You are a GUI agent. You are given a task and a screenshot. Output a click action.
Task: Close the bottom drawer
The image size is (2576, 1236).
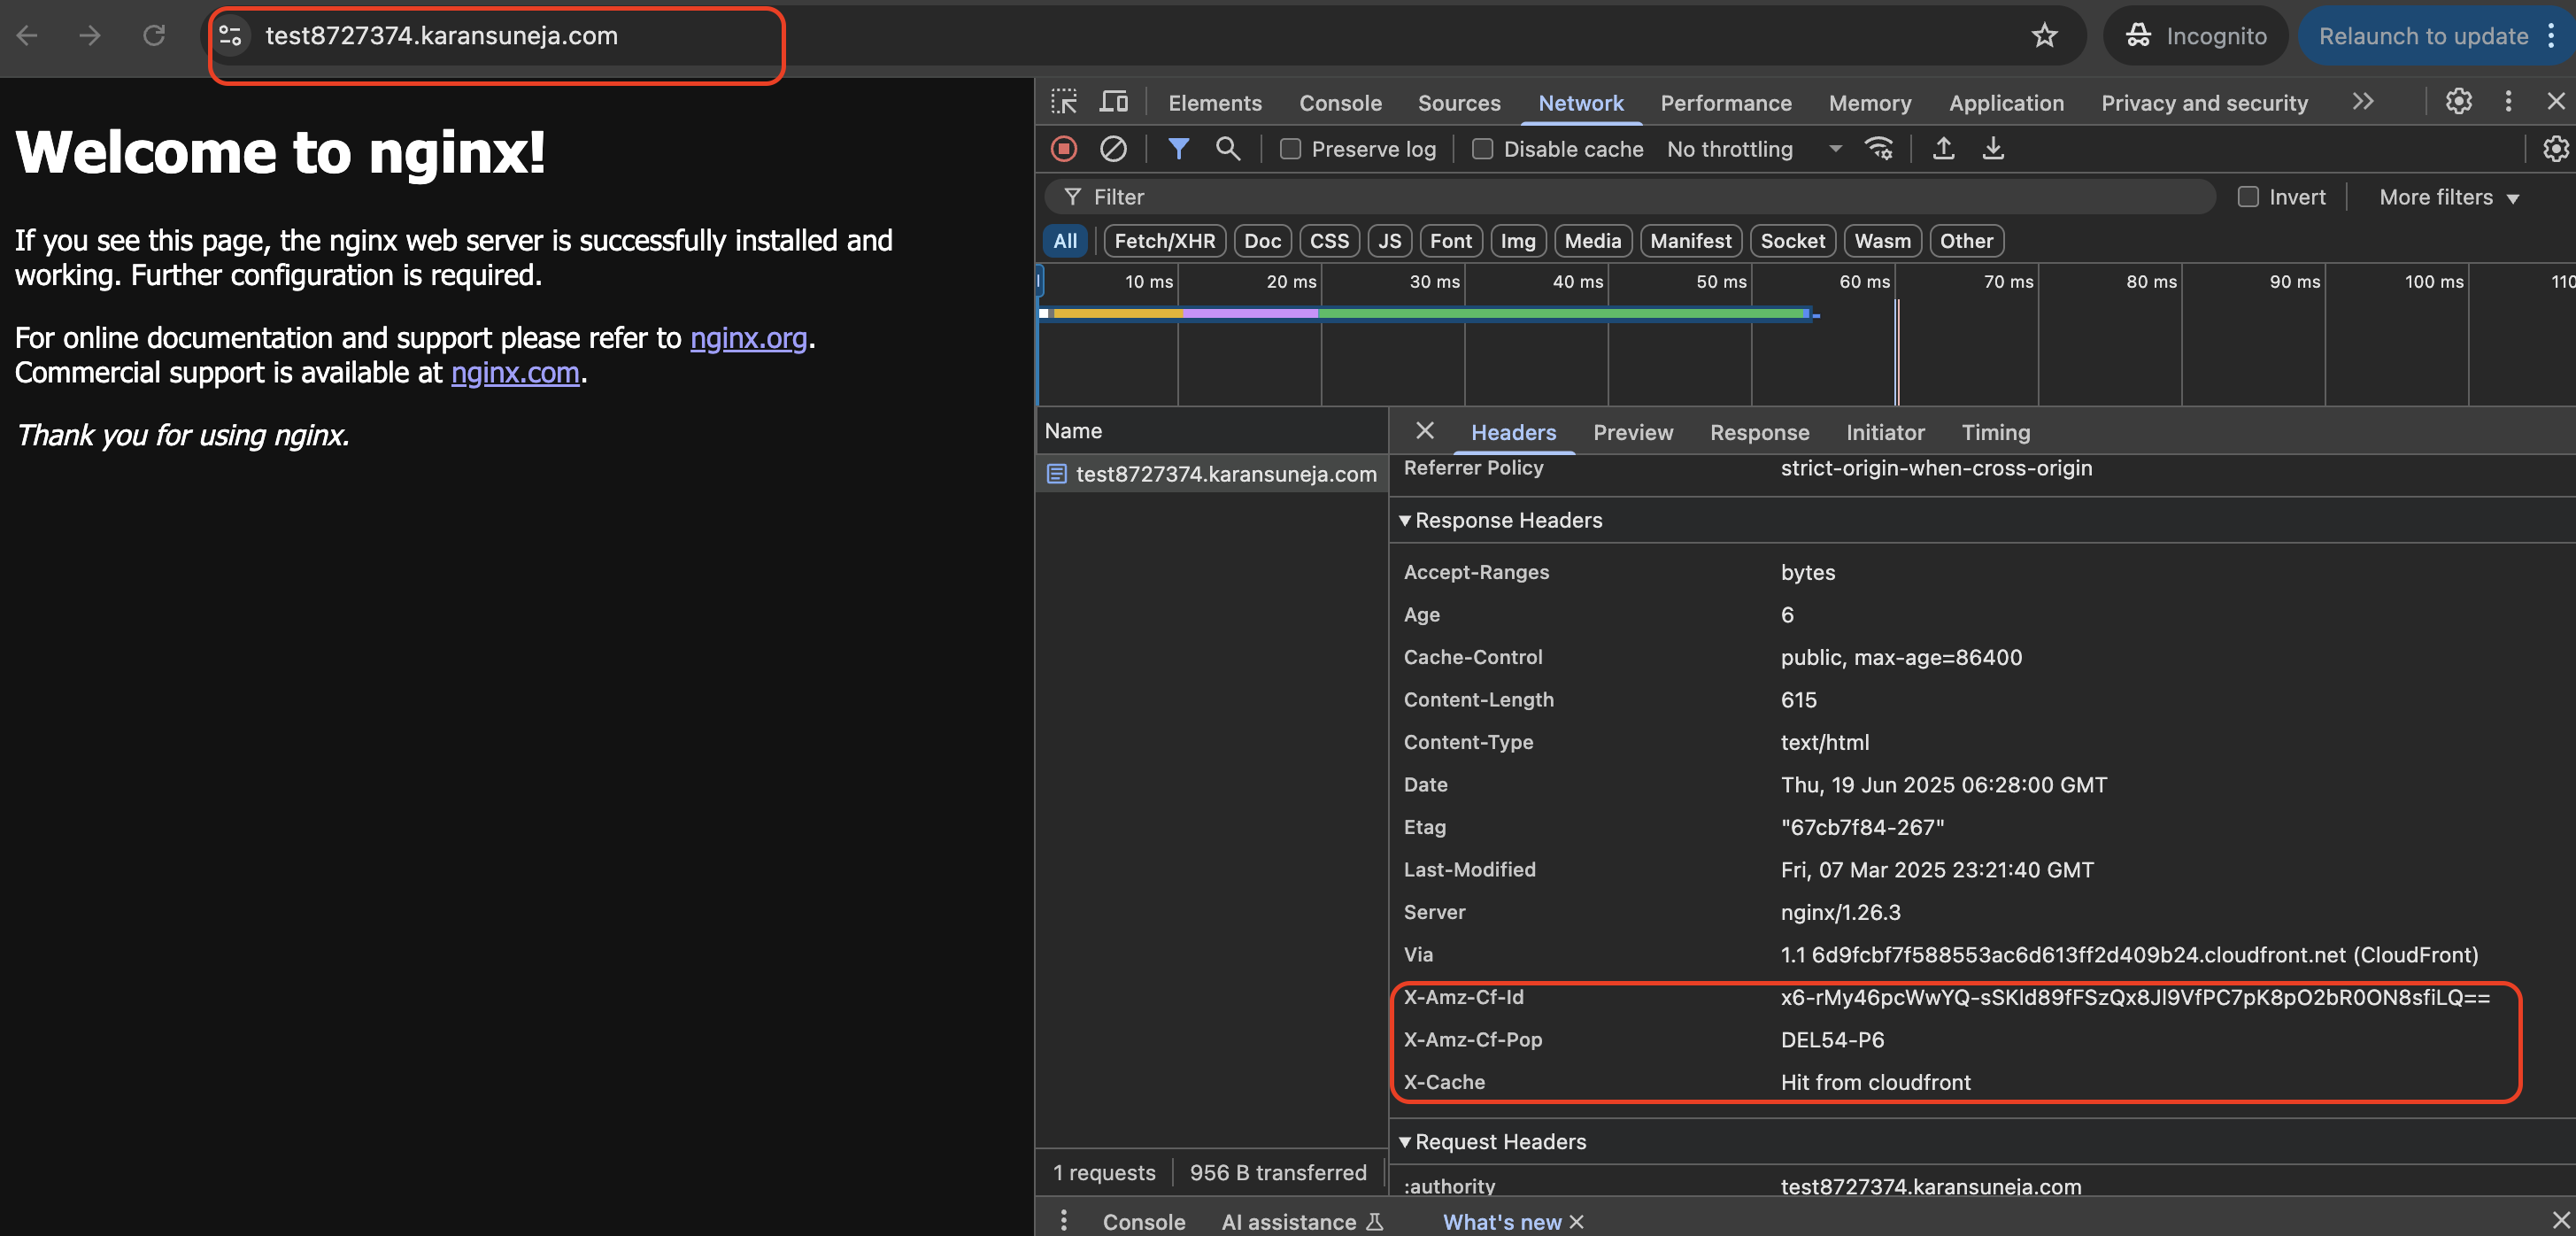click(2560, 1220)
